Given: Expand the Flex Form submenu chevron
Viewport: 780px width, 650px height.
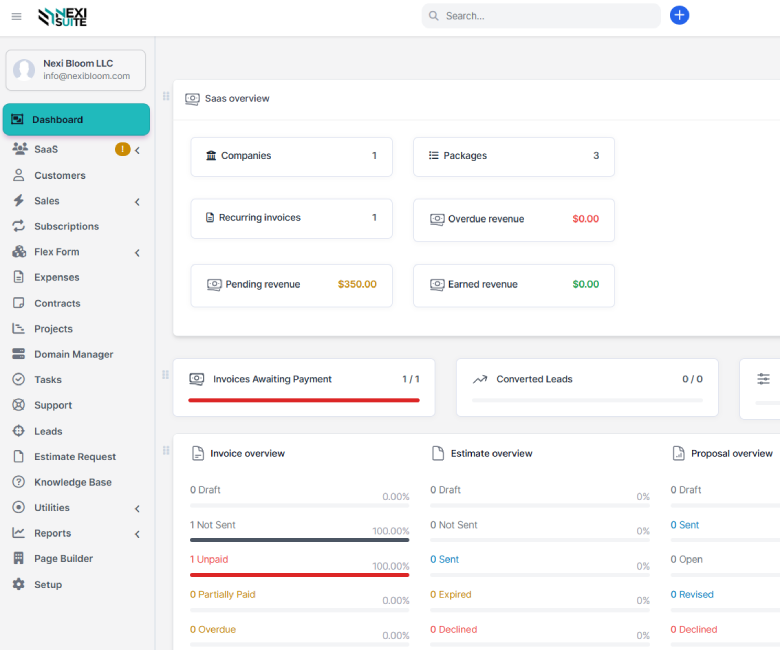Looking at the screenshot, I should click(x=137, y=253).
